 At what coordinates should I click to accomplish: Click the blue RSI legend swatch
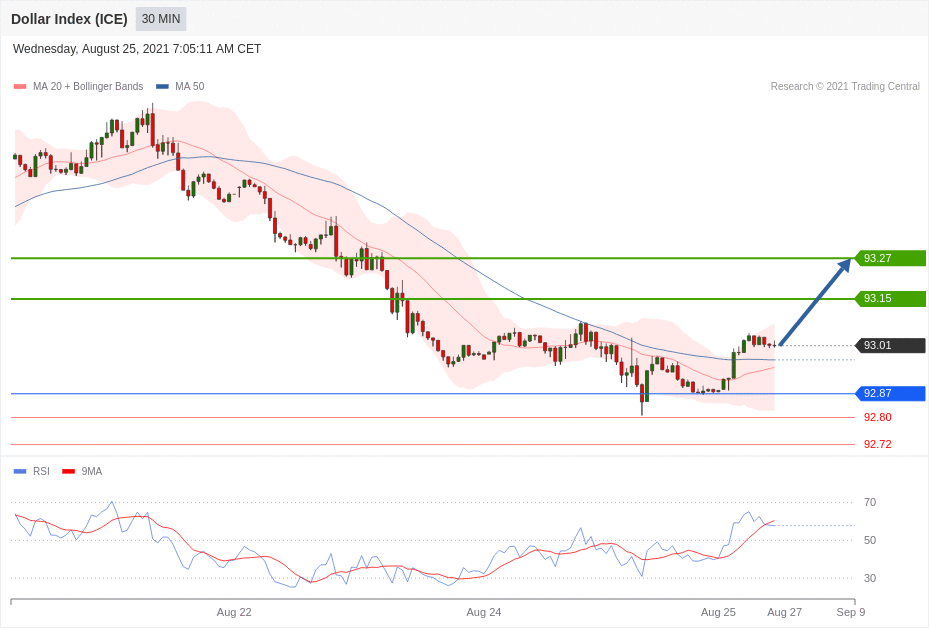(x=20, y=471)
